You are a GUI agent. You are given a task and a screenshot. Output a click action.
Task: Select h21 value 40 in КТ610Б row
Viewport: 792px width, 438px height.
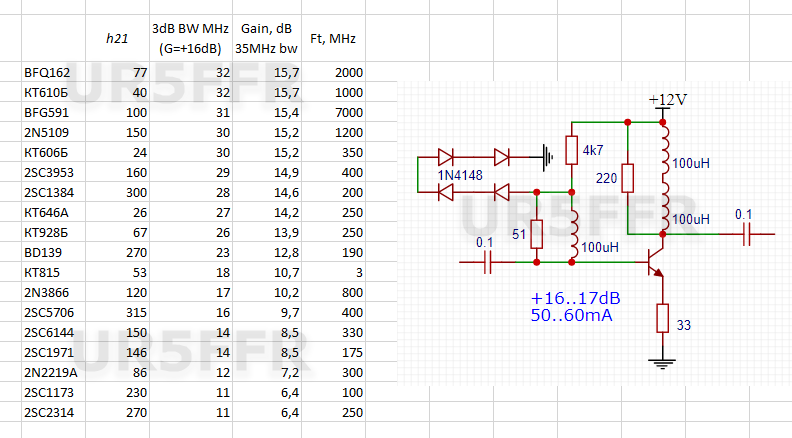pyautogui.click(x=118, y=92)
